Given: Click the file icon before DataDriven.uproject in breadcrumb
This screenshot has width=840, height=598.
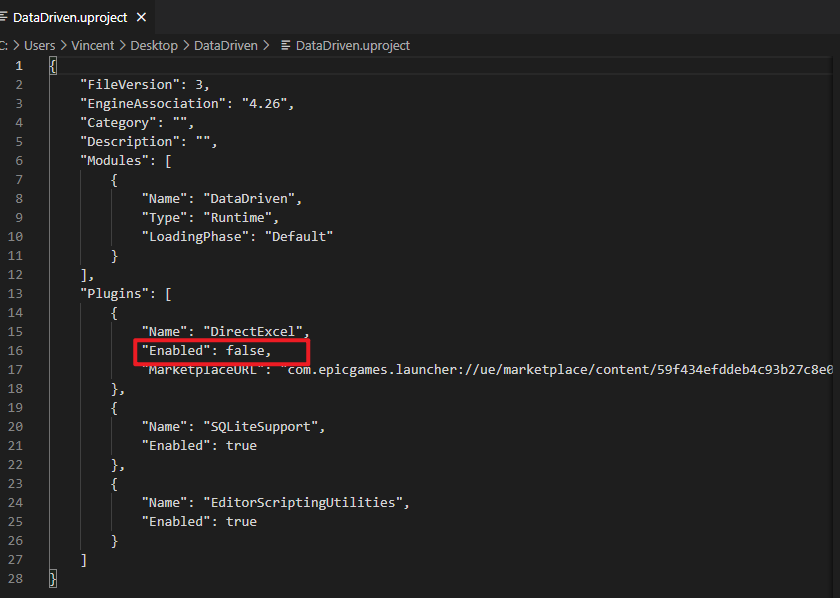Looking at the screenshot, I should pyautogui.click(x=286, y=46).
